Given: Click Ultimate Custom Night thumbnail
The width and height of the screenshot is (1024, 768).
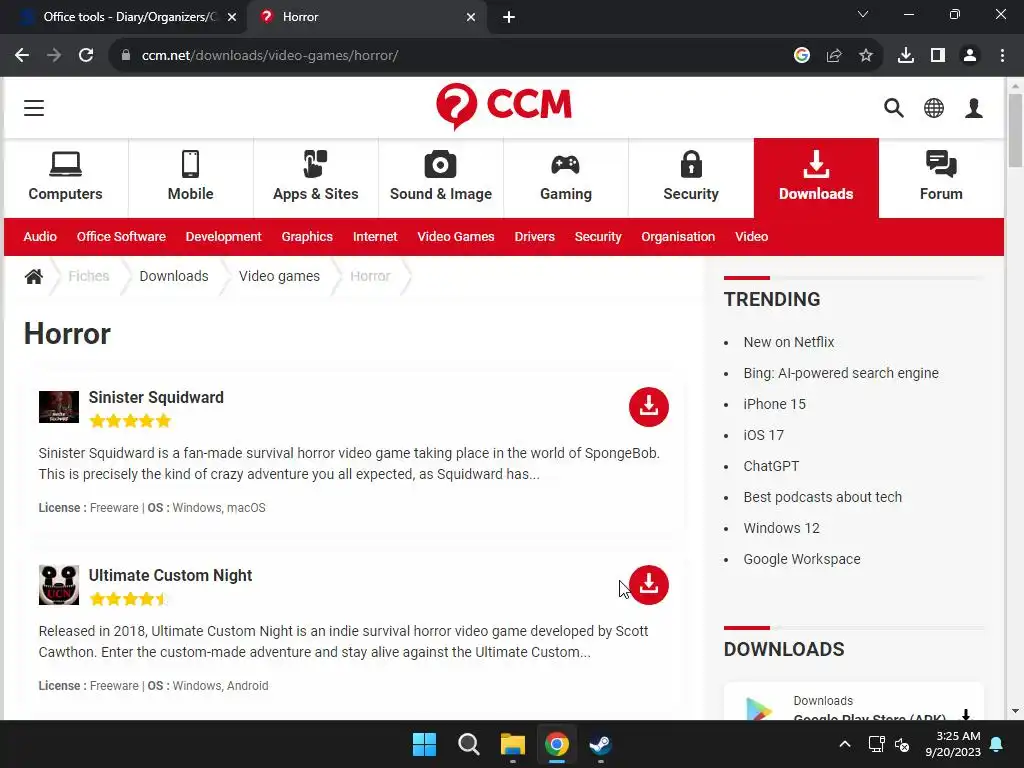Looking at the screenshot, I should (x=59, y=585).
